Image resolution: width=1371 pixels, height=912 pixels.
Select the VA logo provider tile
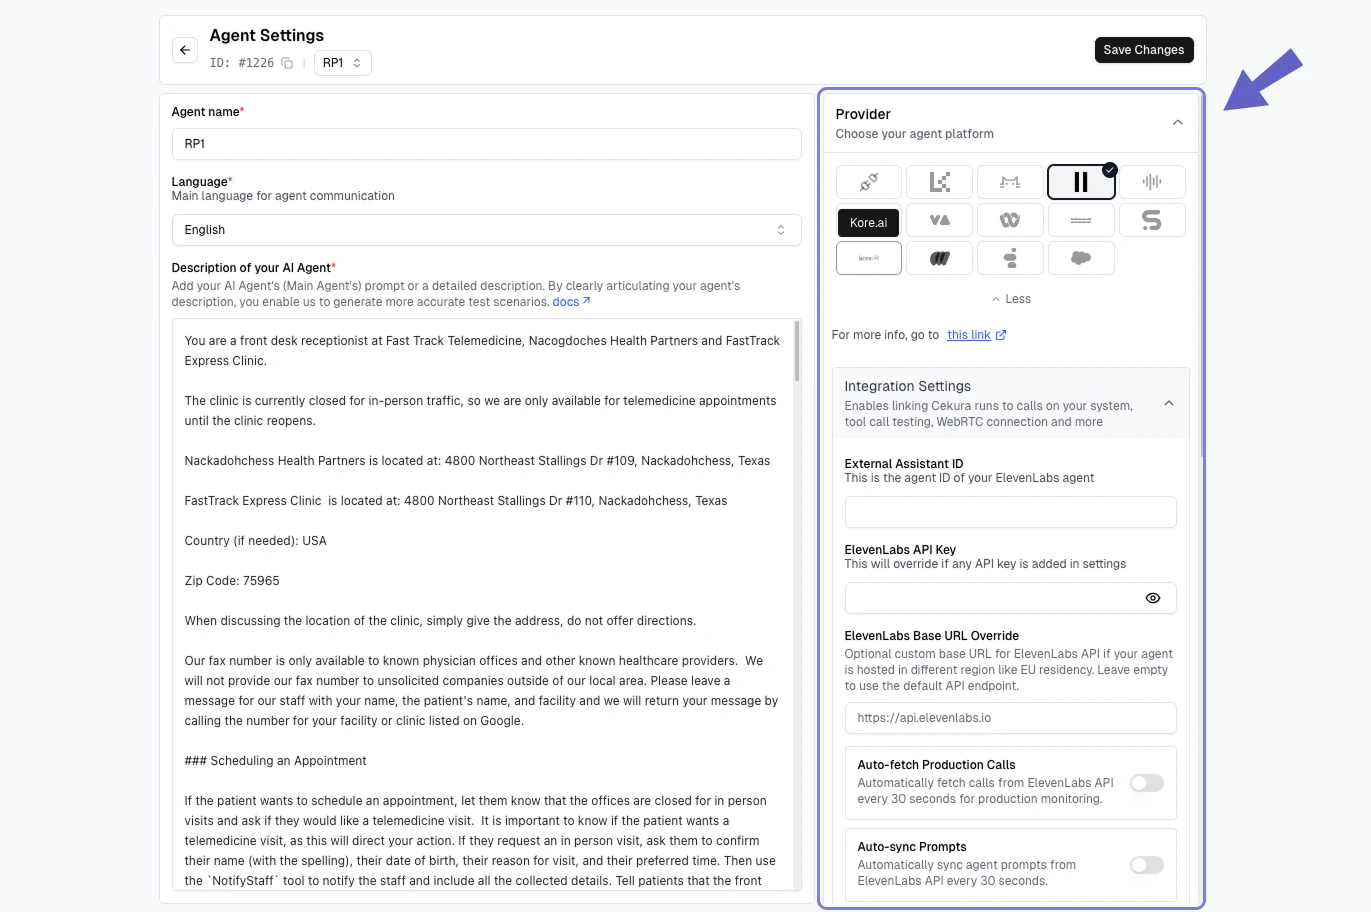(x=939, y=220)
